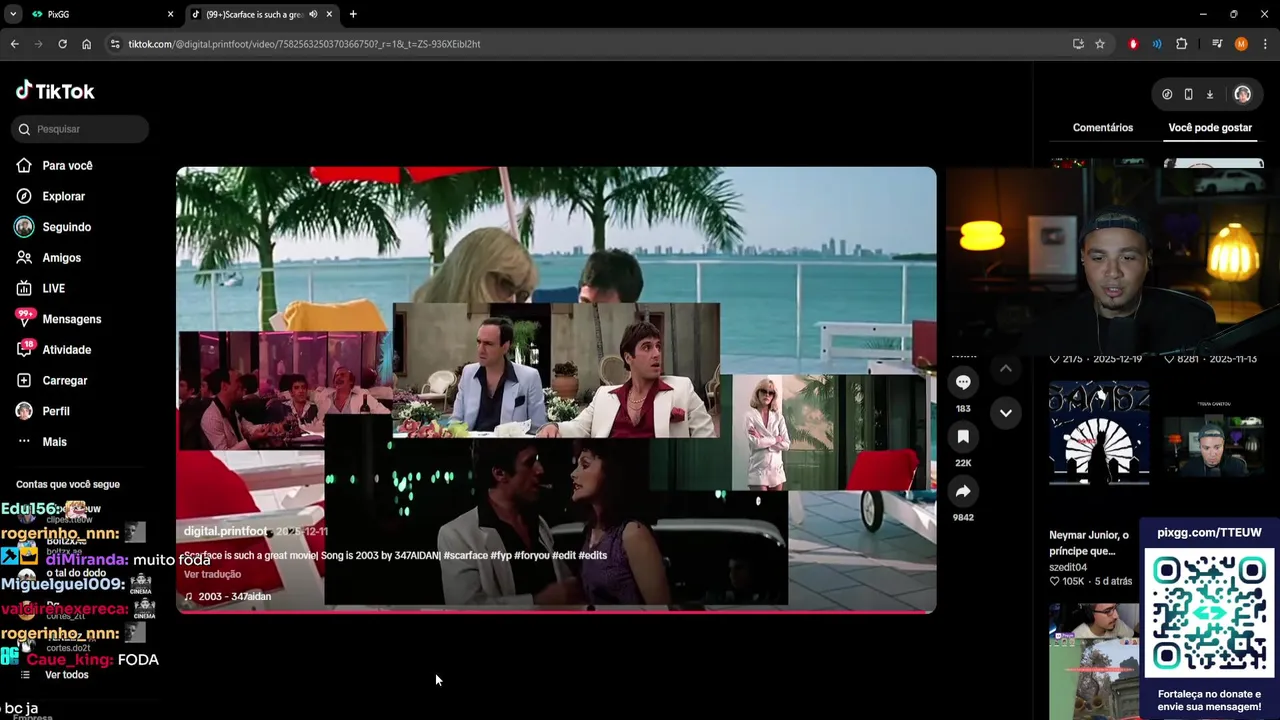Click Ver todos followed accounts
The height and width of the screenshot is (720, 1280).
point(66,675)
